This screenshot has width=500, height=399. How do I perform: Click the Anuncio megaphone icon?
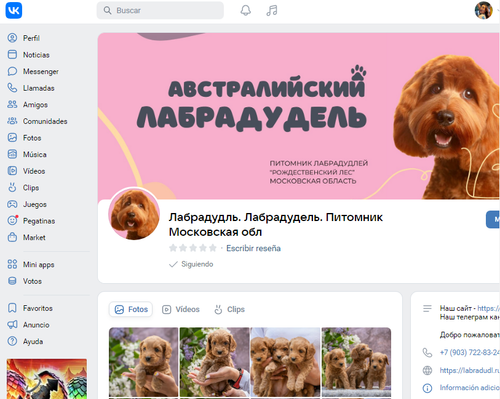coord(12,325)
